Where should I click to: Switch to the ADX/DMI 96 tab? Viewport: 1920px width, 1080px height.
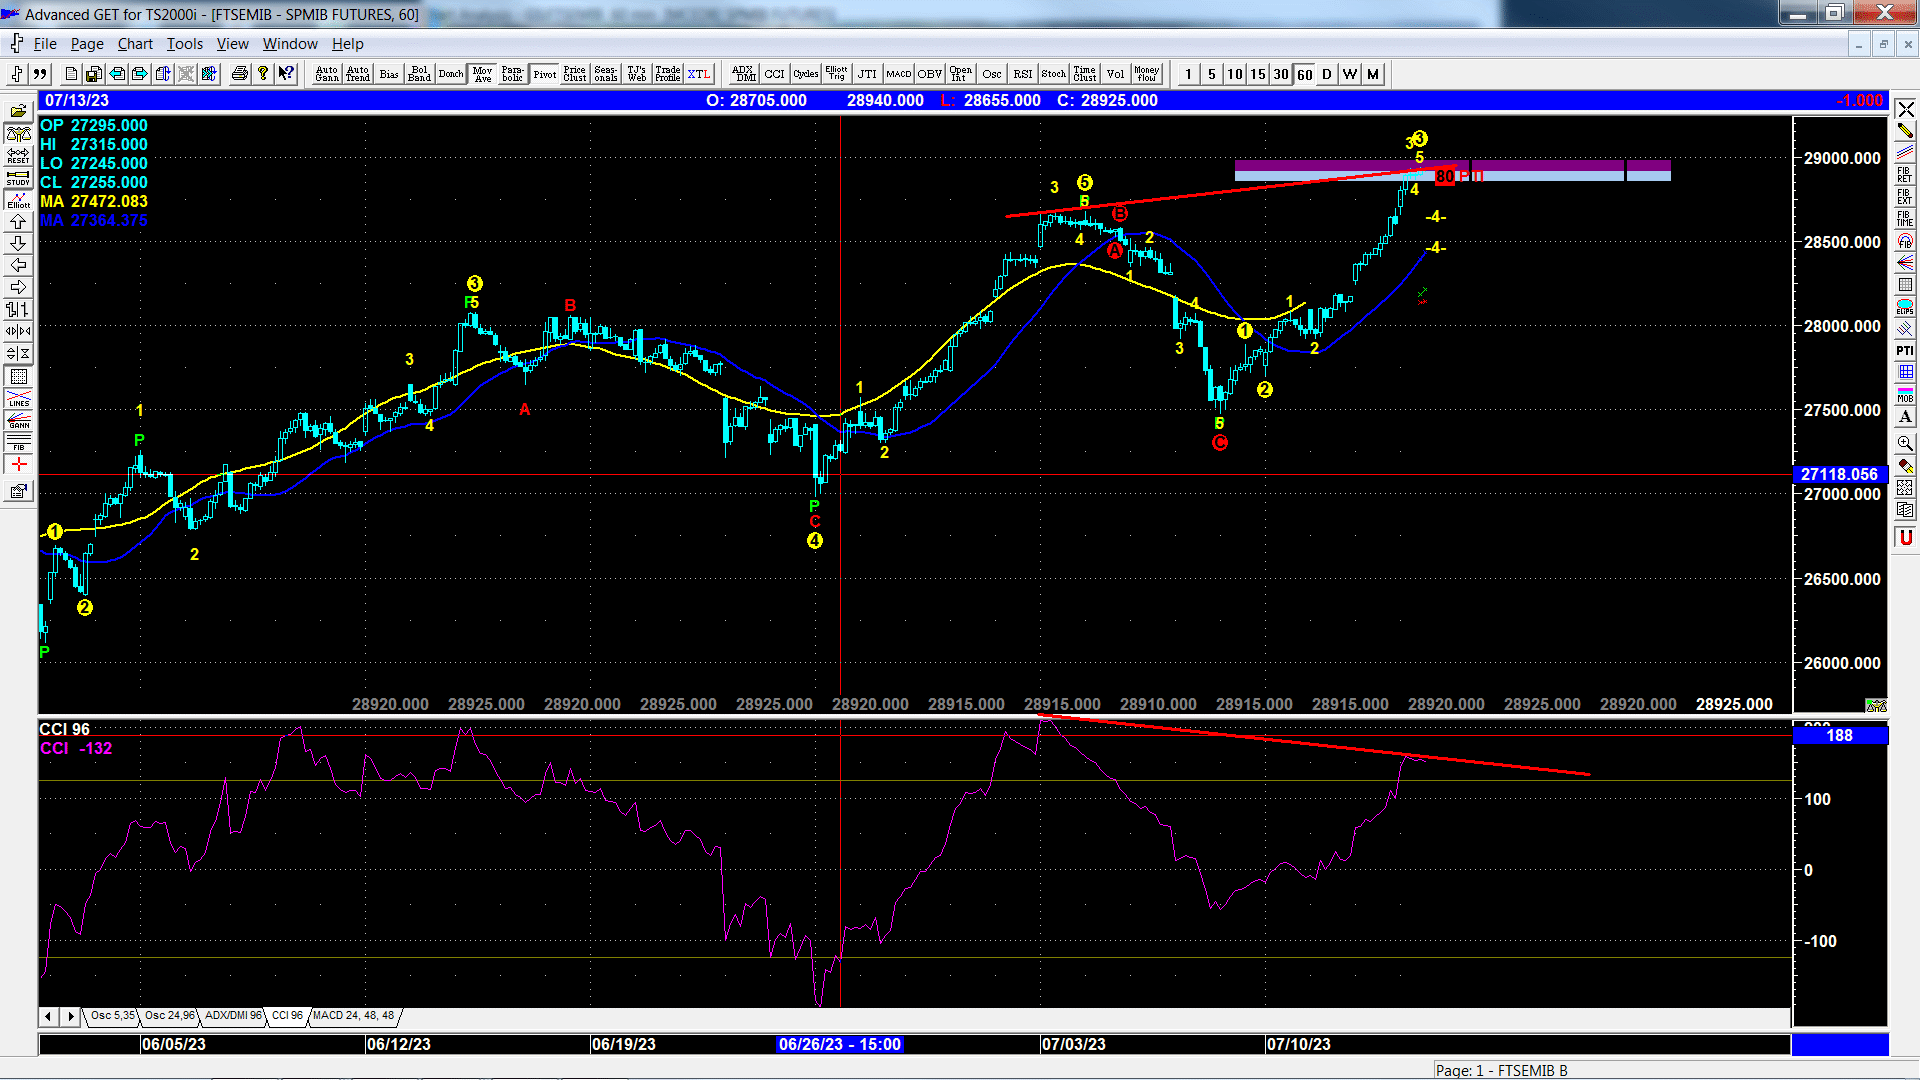(x=233, y=1016)
